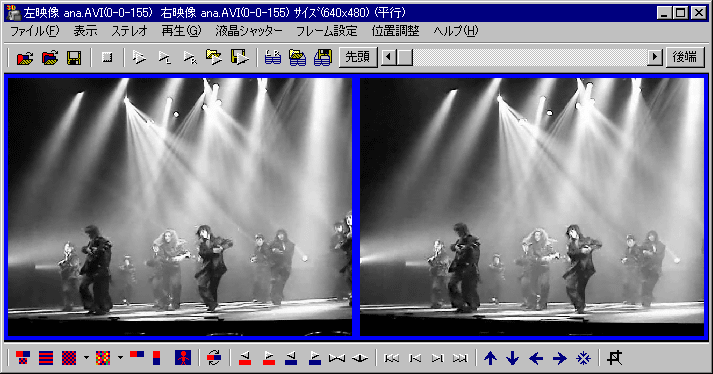Open the ファイル(F) menu
Screen dimensions: 713x374
[35, 31]
